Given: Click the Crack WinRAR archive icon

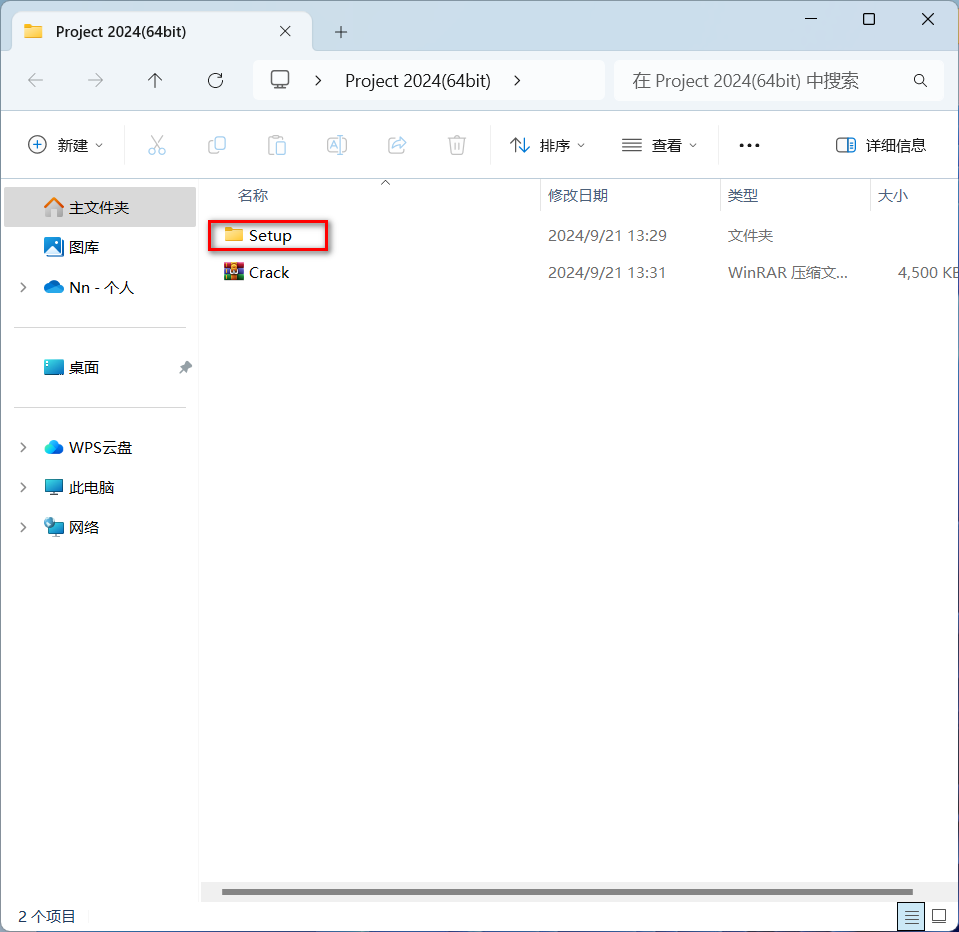Looking at the screenshot, I should 234,272.
